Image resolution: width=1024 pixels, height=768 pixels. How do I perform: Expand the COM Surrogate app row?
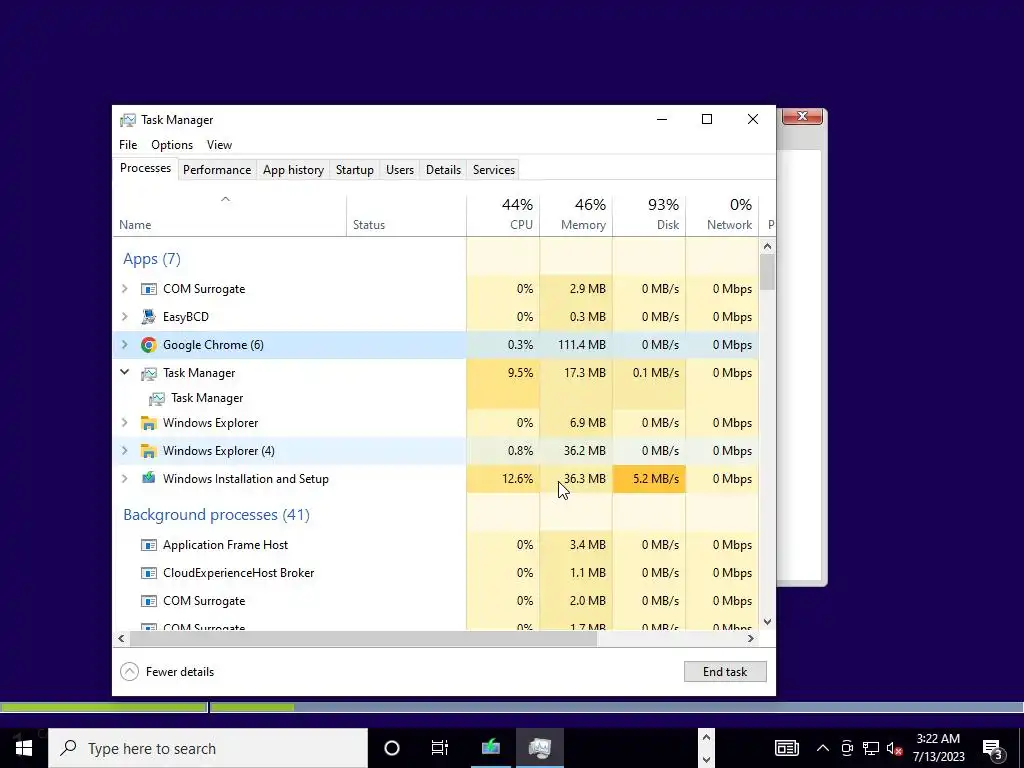point(125,289)
